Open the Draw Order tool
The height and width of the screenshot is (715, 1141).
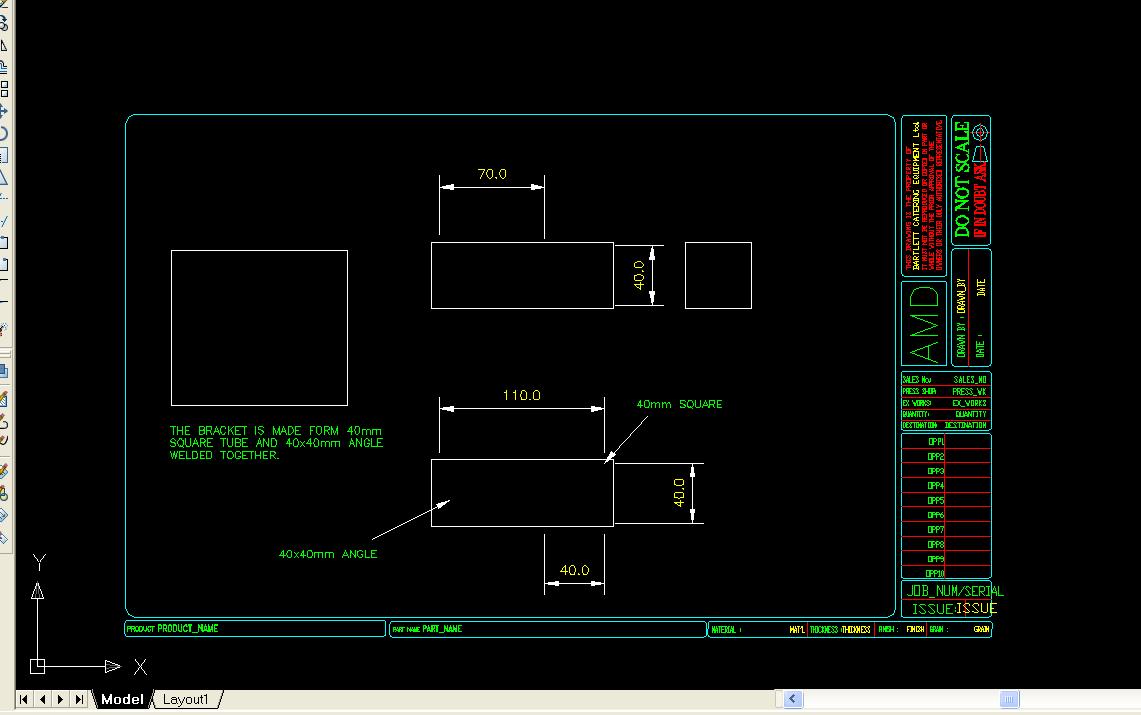[x=4, y=370]
